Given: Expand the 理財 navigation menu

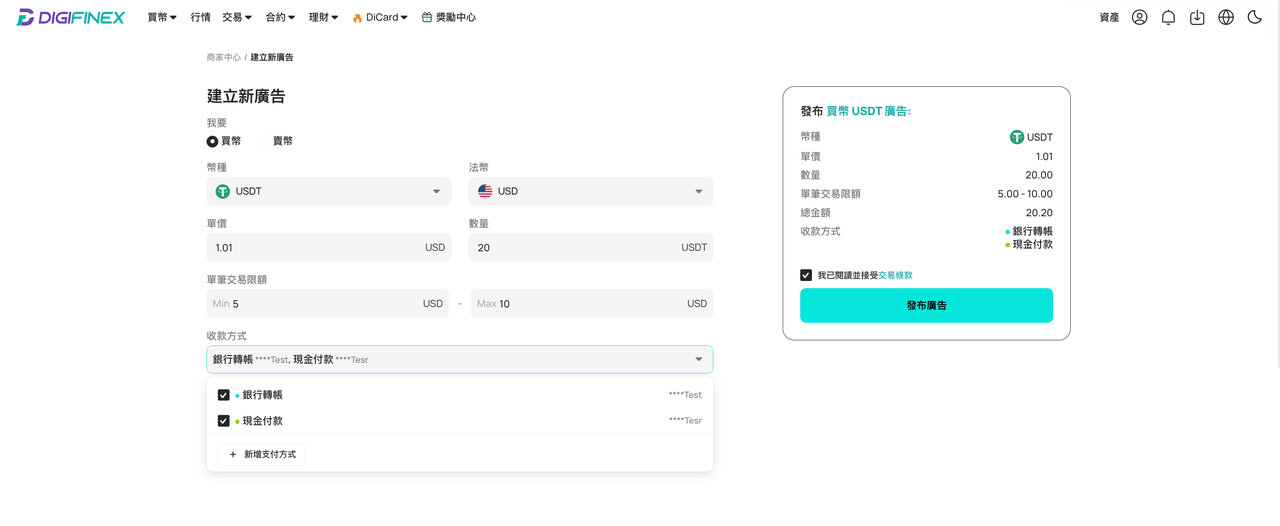Looking at the screenshot, I should (x=323, y=17).
